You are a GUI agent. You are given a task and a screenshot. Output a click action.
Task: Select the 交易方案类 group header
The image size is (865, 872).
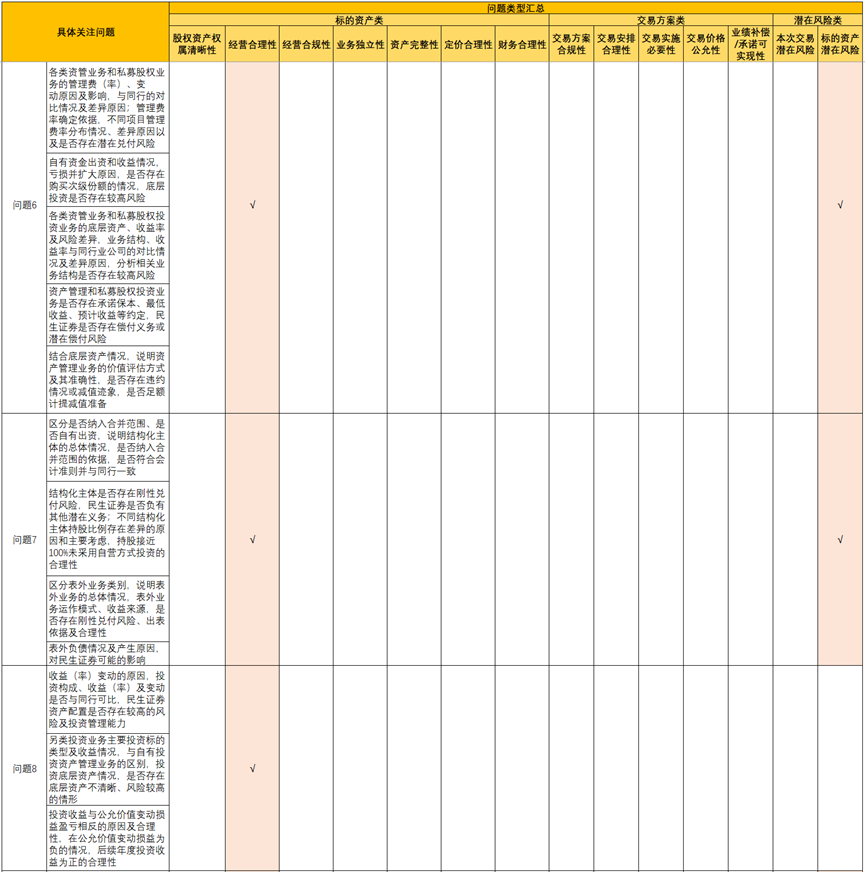coord(660,20)
